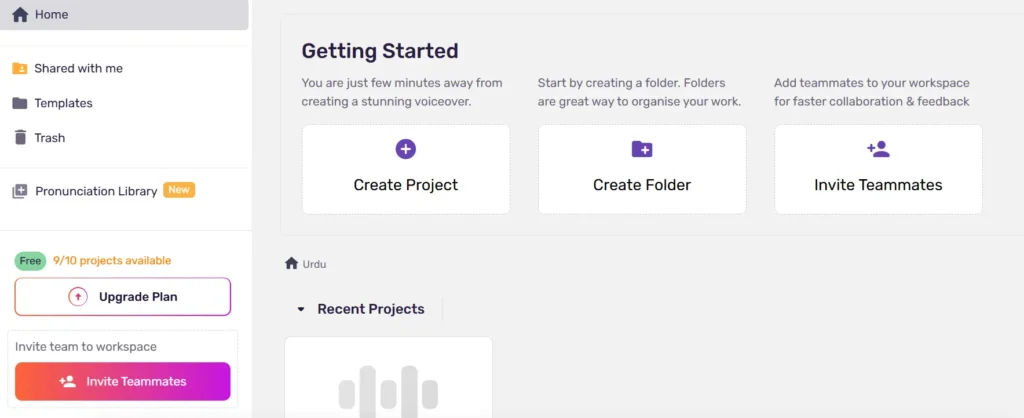Select the Create Project card
This screenshot has width=1024, height=418.
[406, 169]
